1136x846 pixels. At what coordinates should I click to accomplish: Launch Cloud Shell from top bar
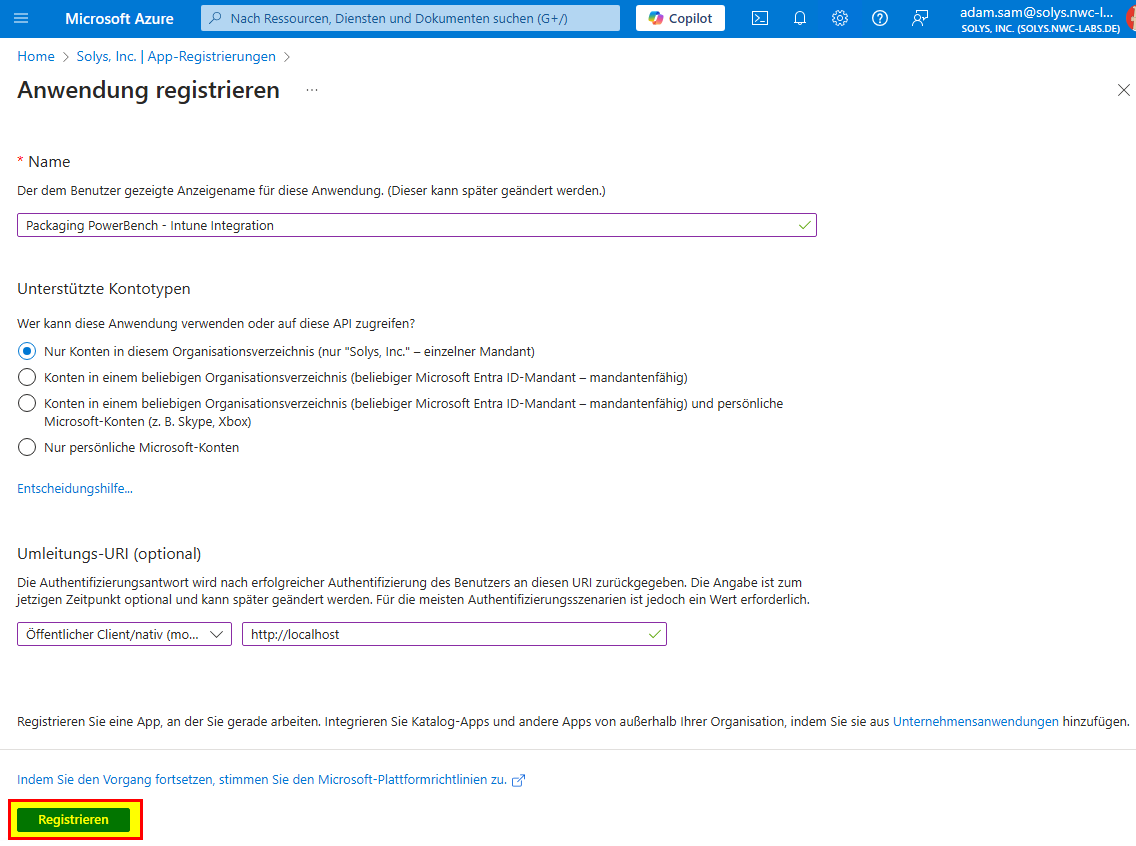point(760,18)
